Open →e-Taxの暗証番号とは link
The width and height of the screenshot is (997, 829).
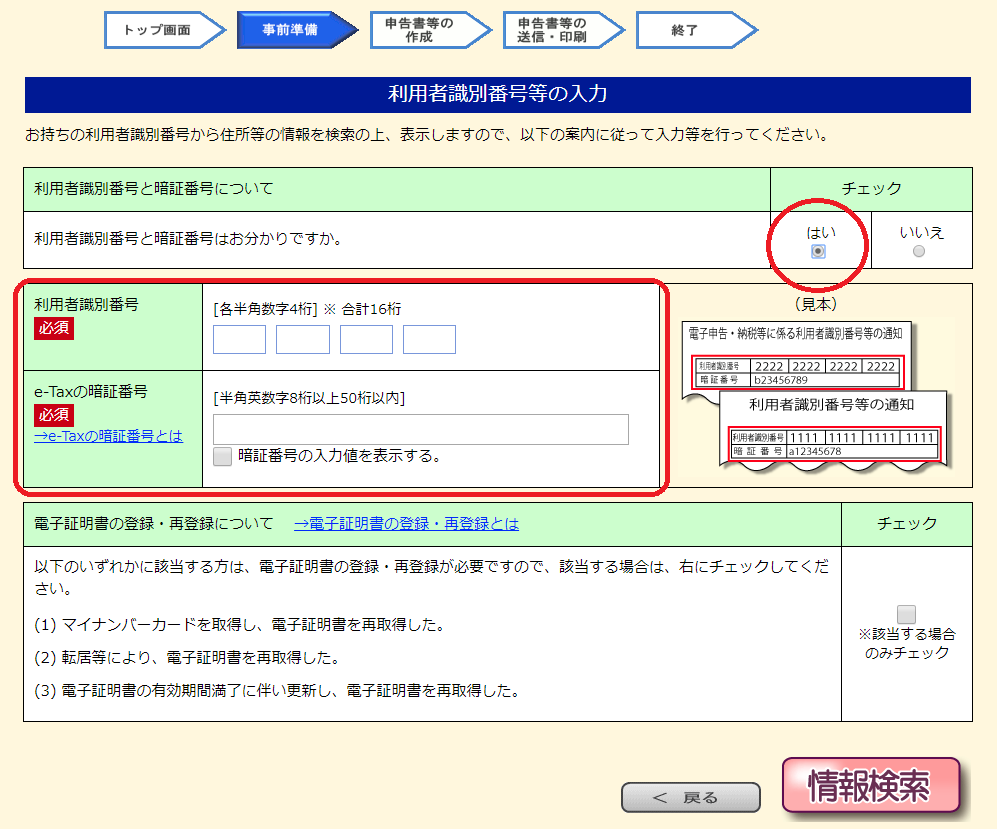109,436
